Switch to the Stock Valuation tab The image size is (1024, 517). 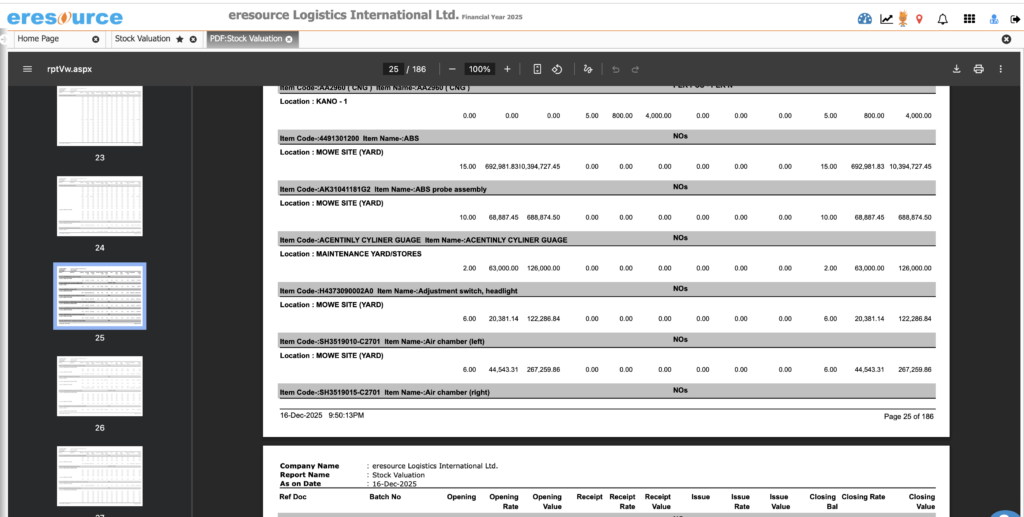(x=142, y=39)
